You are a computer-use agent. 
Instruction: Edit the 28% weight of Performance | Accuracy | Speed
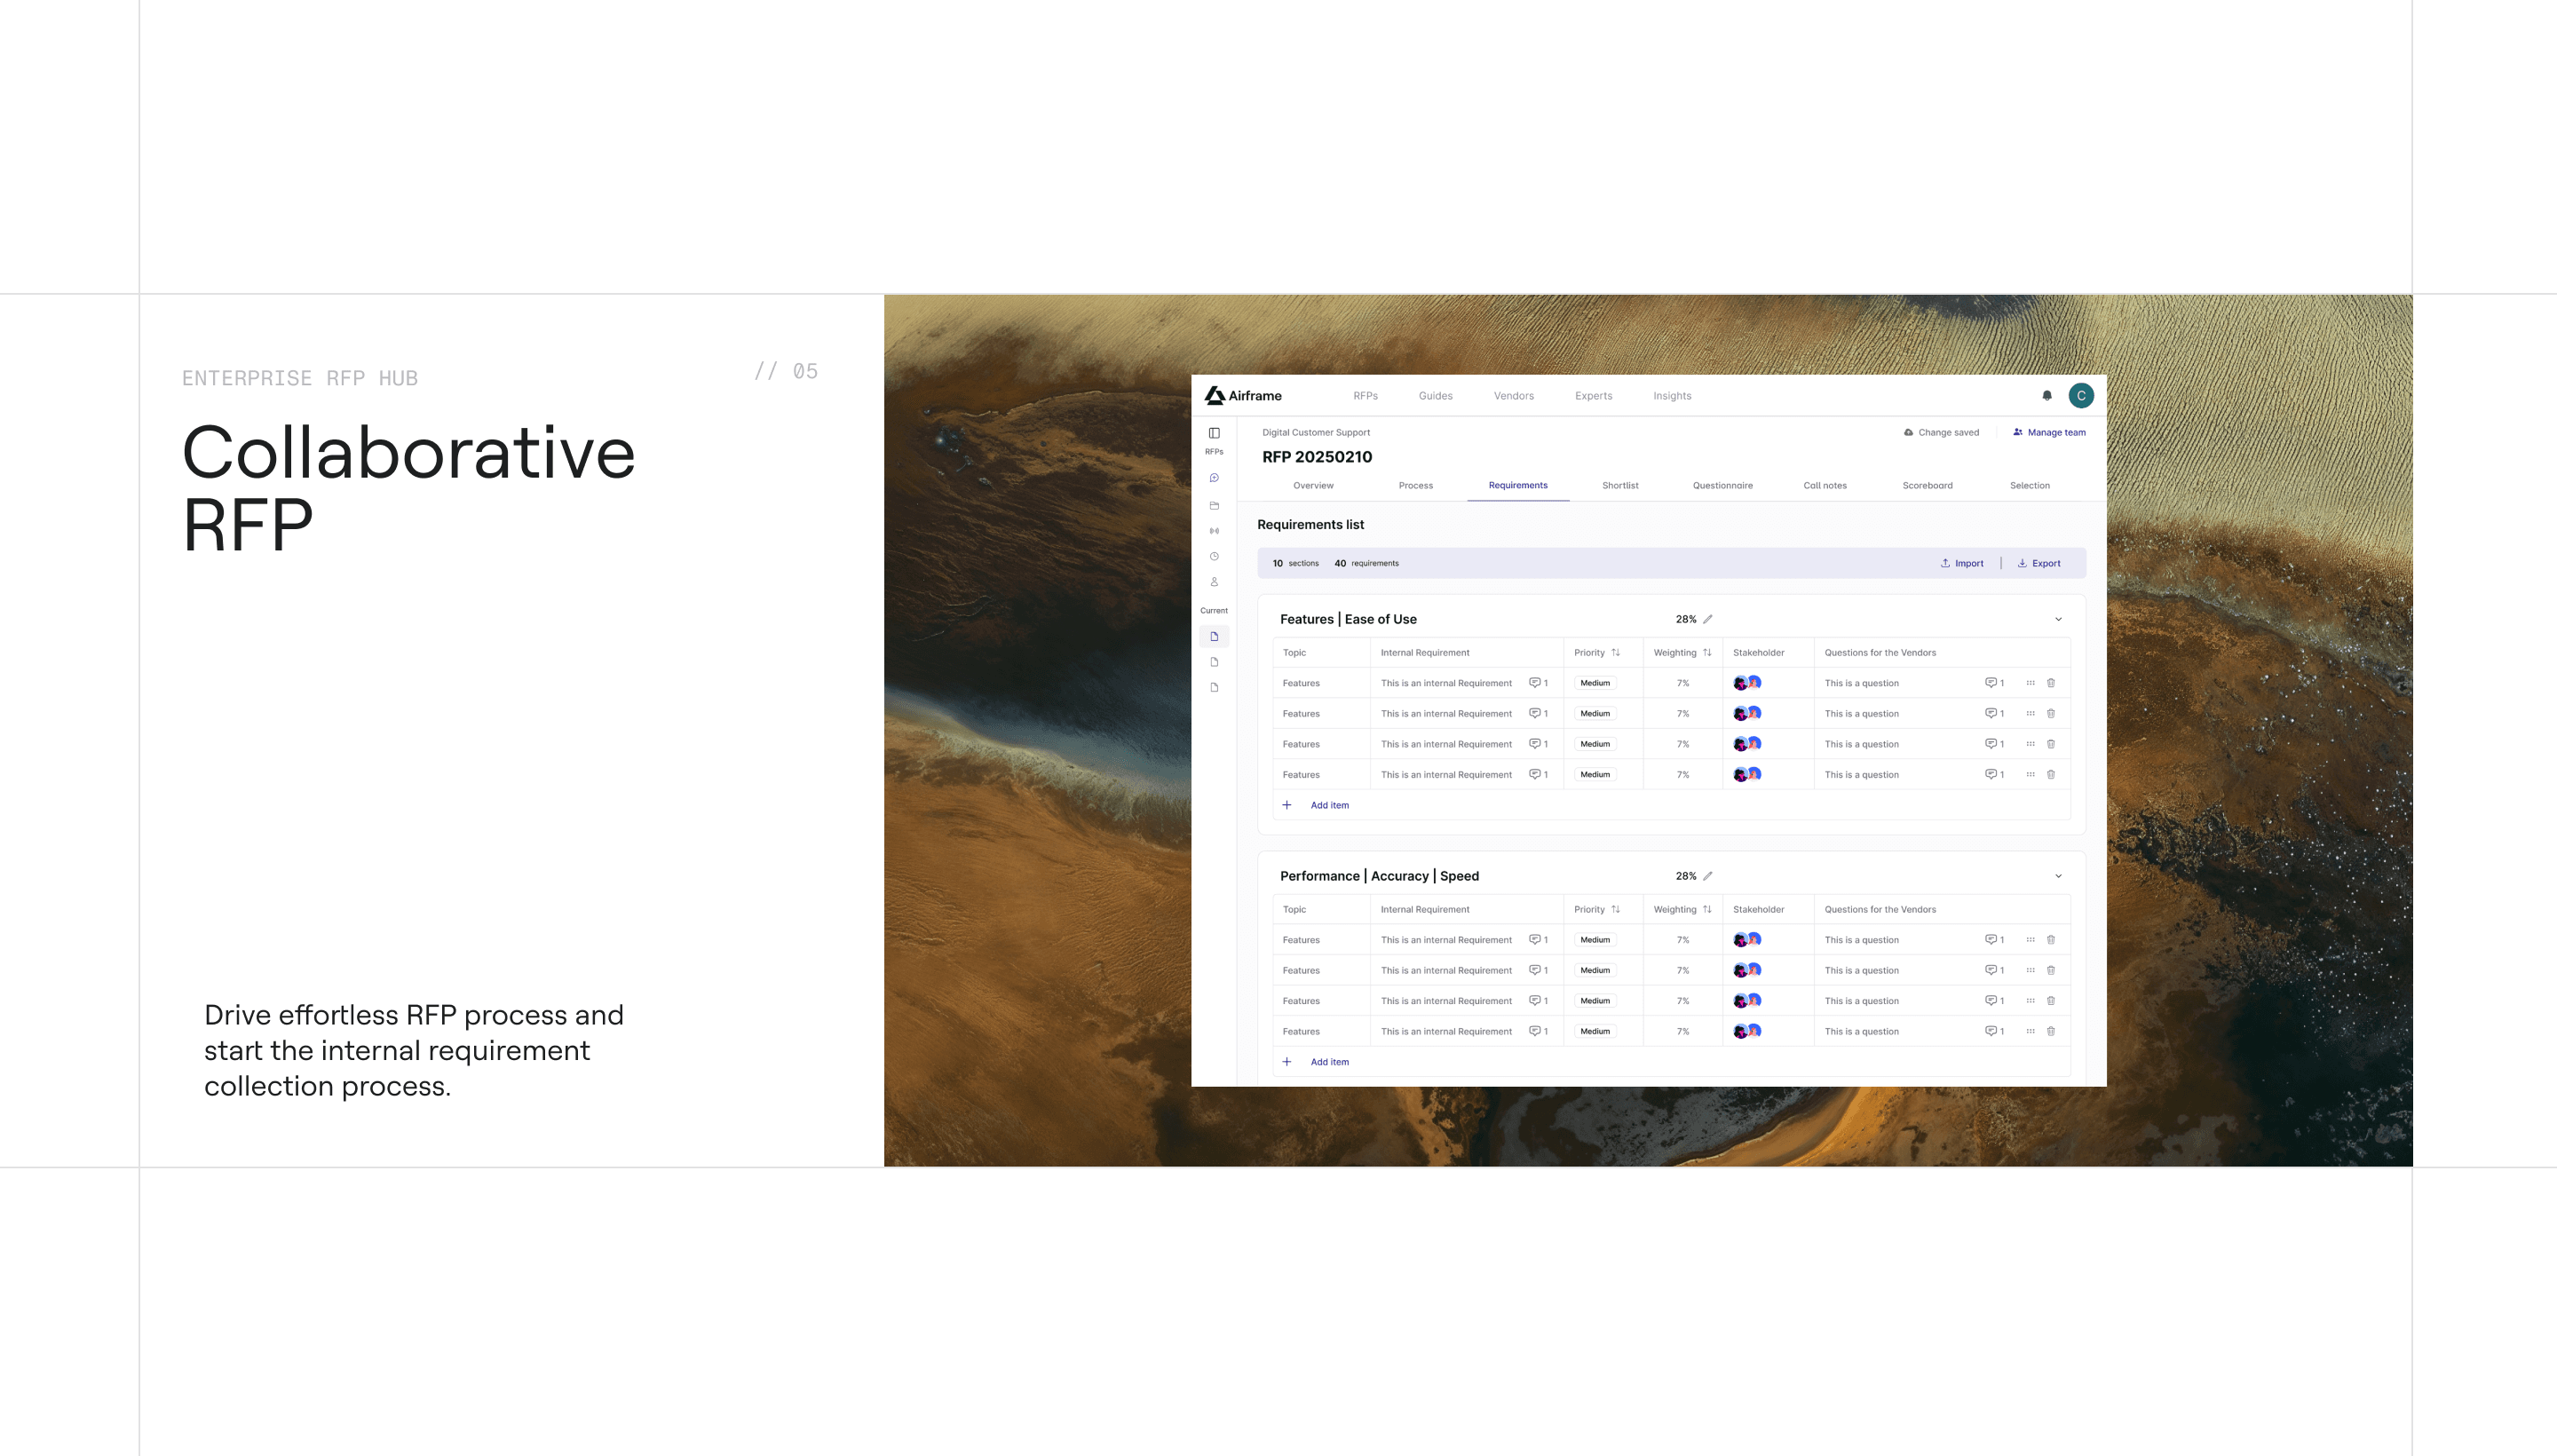tap(1708, 876)
